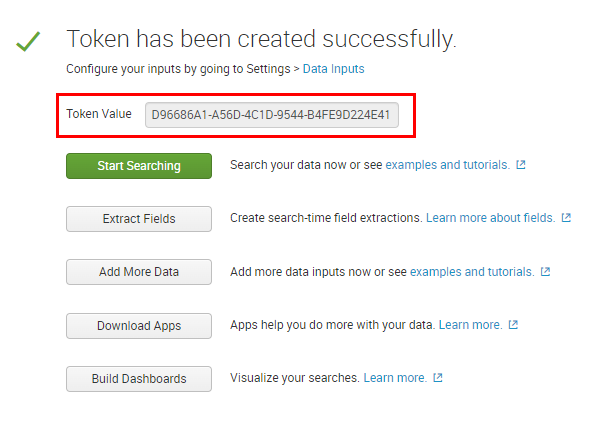Click external link icon in Build Dashboards row

coord(438,379)
